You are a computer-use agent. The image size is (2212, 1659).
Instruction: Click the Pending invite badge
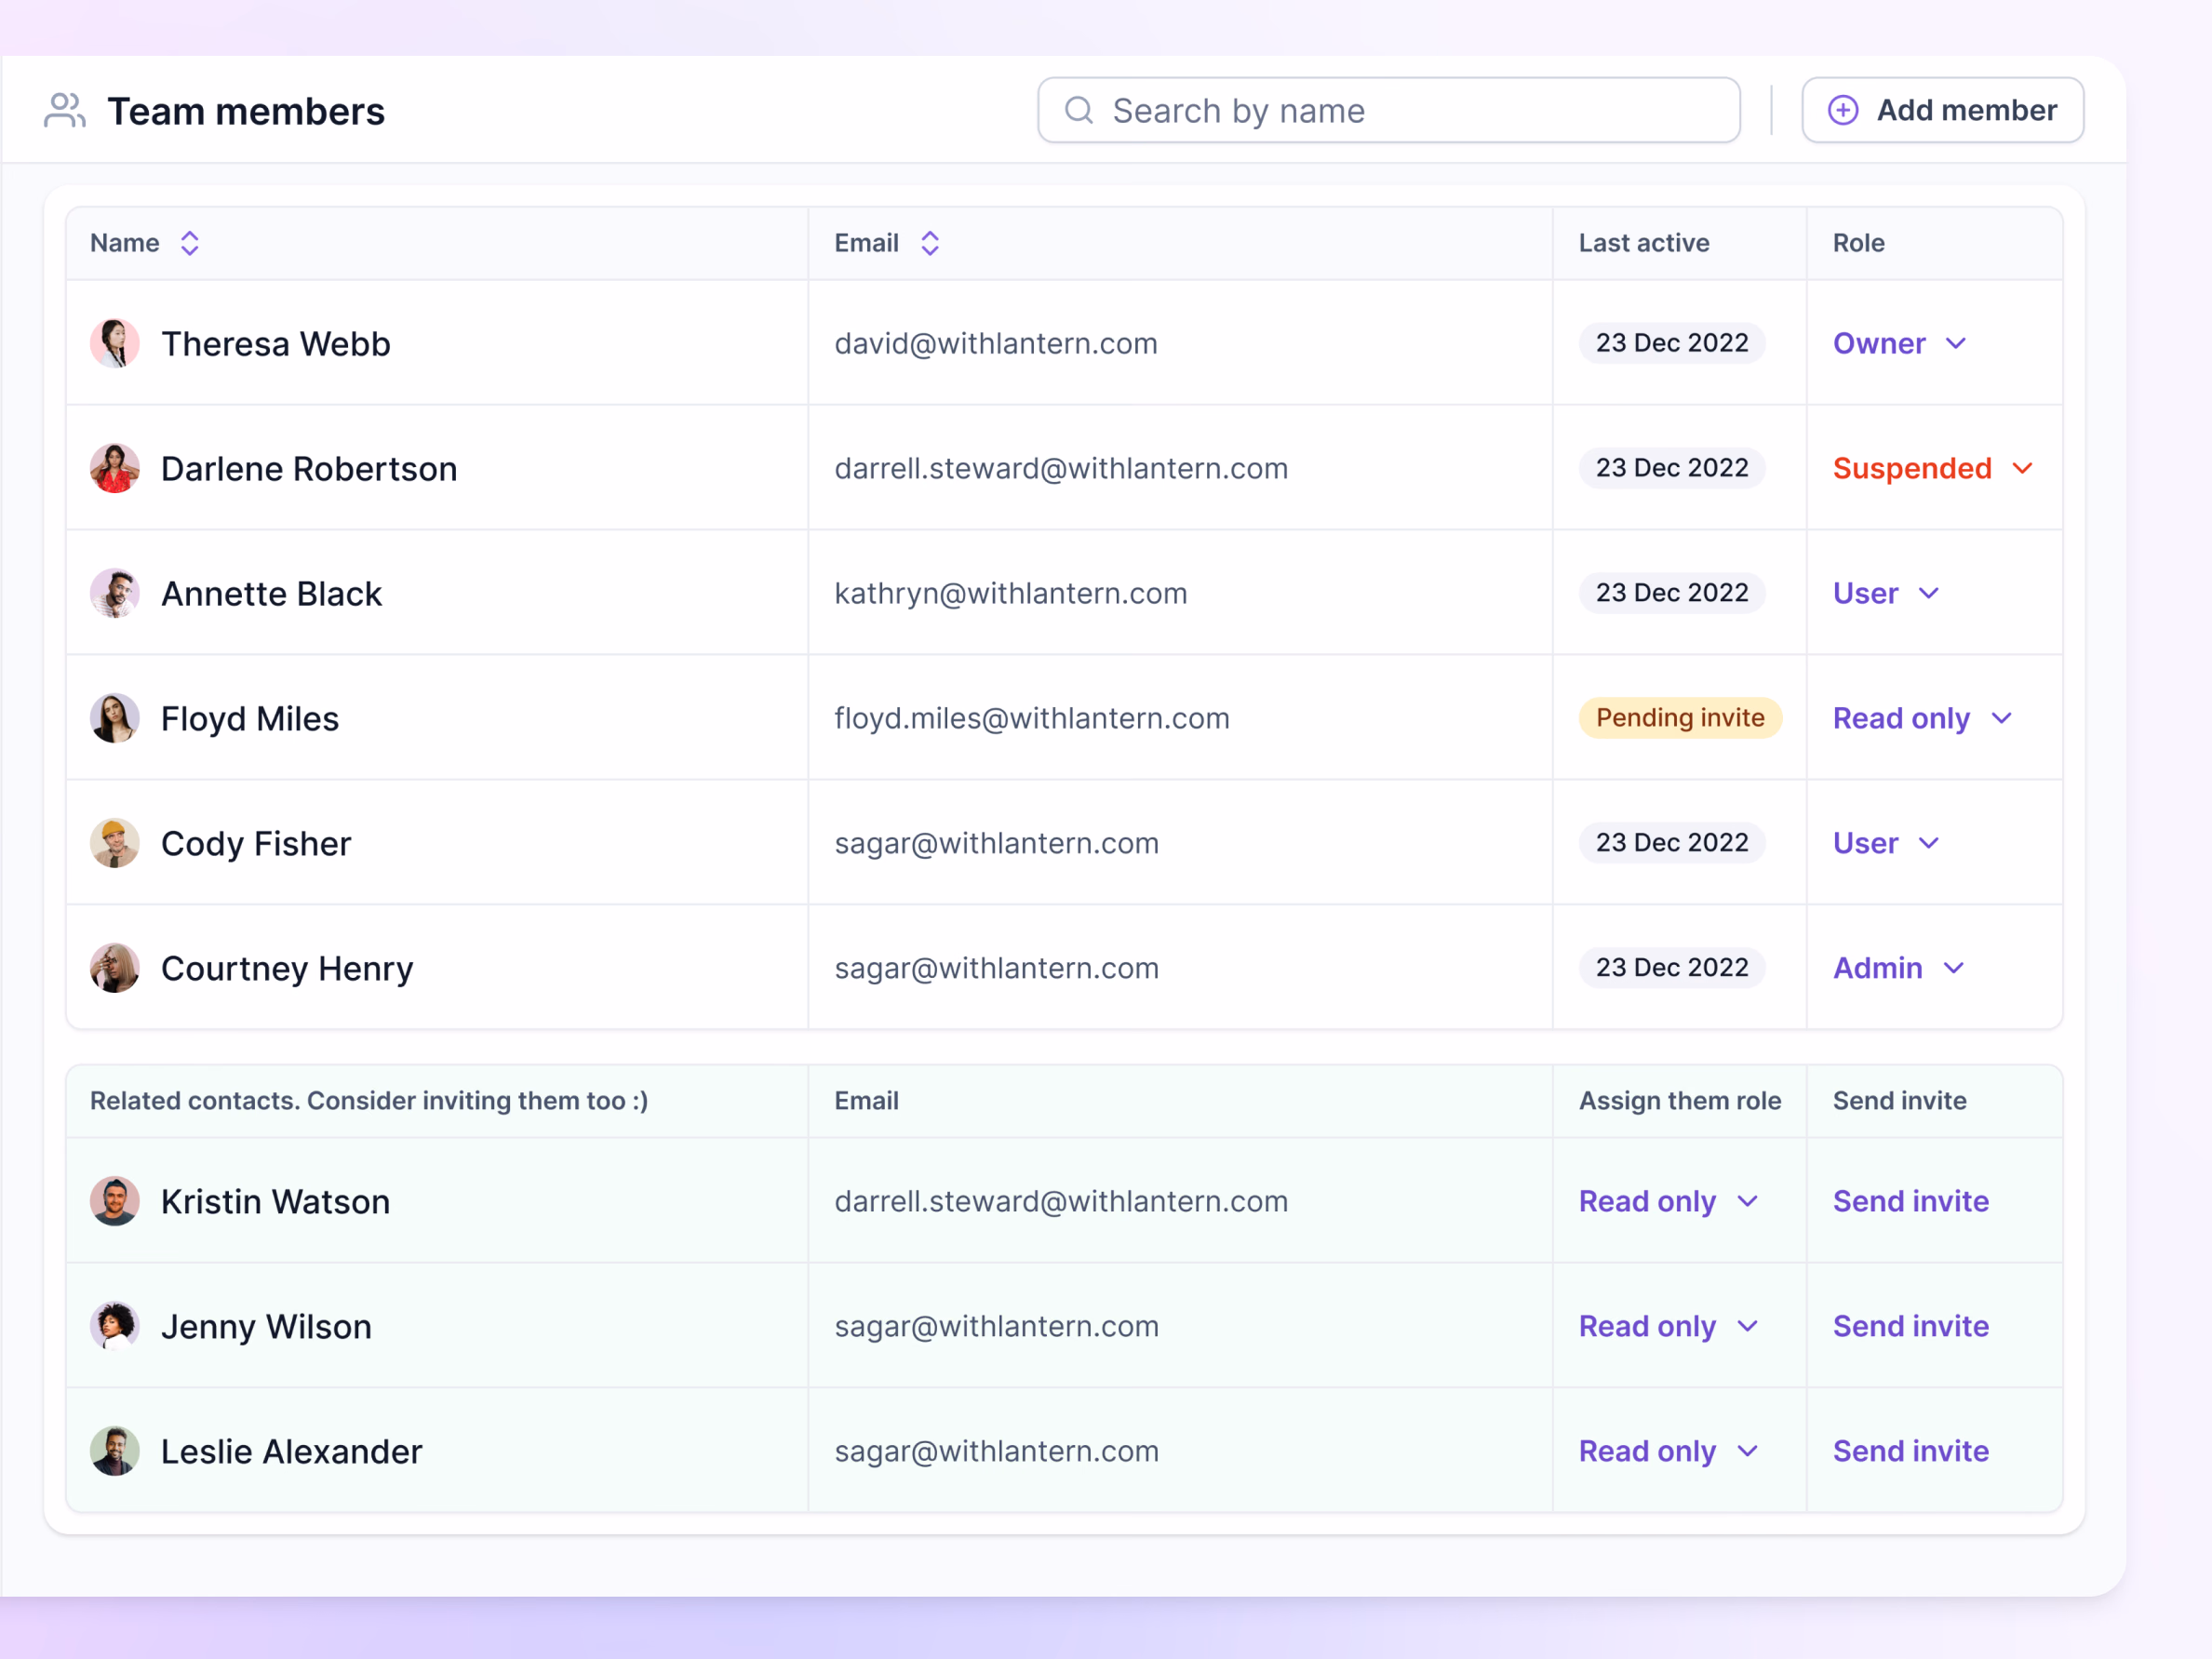pos(1680,718)
